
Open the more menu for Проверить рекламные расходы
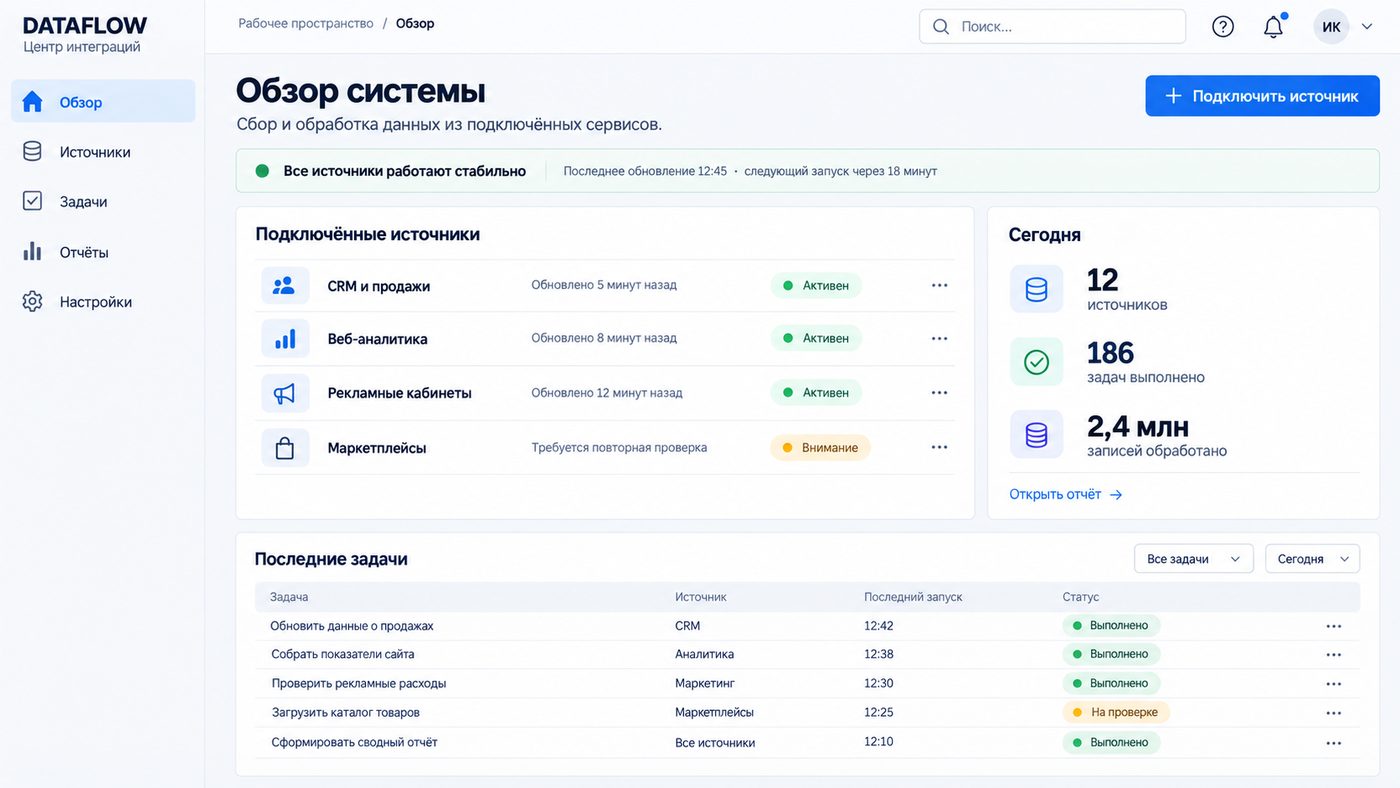[x=1333, y=684]
